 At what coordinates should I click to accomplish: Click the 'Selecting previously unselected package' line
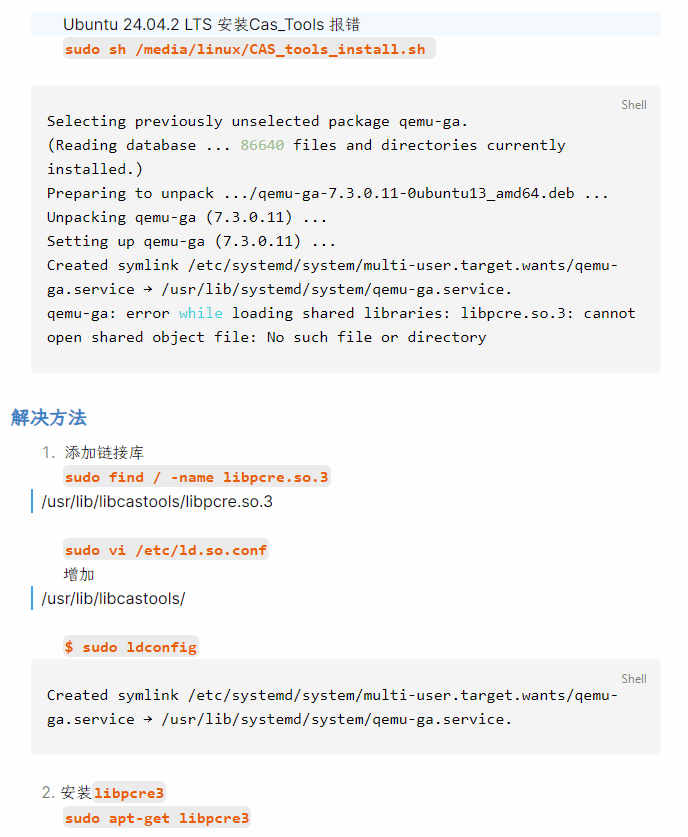(257, 121)
